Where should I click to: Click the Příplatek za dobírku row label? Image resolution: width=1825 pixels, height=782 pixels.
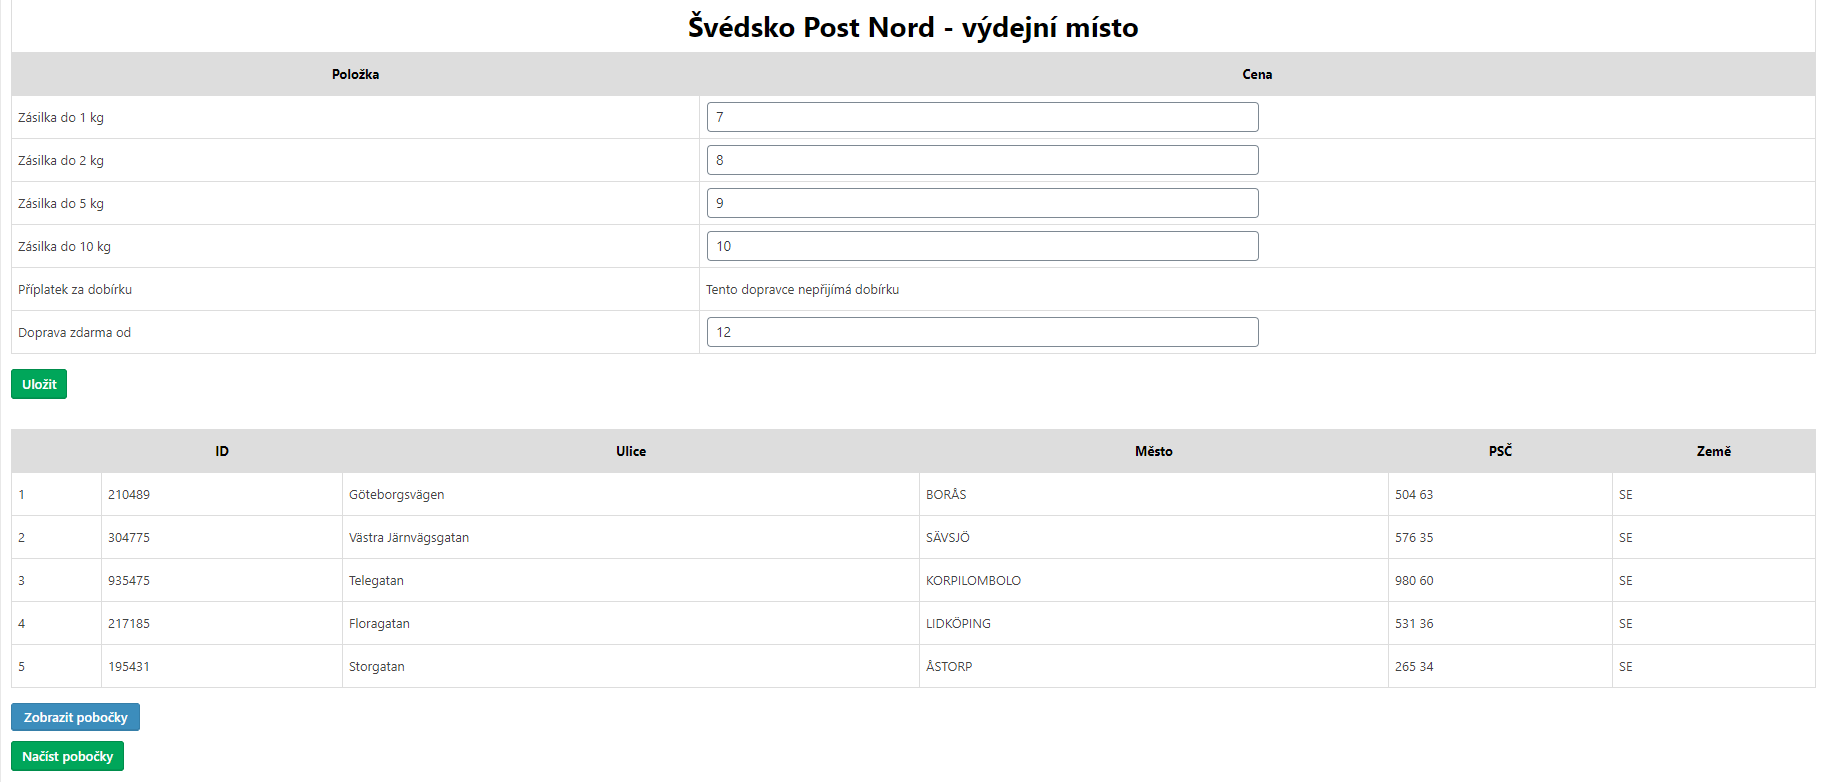[75, 289]
